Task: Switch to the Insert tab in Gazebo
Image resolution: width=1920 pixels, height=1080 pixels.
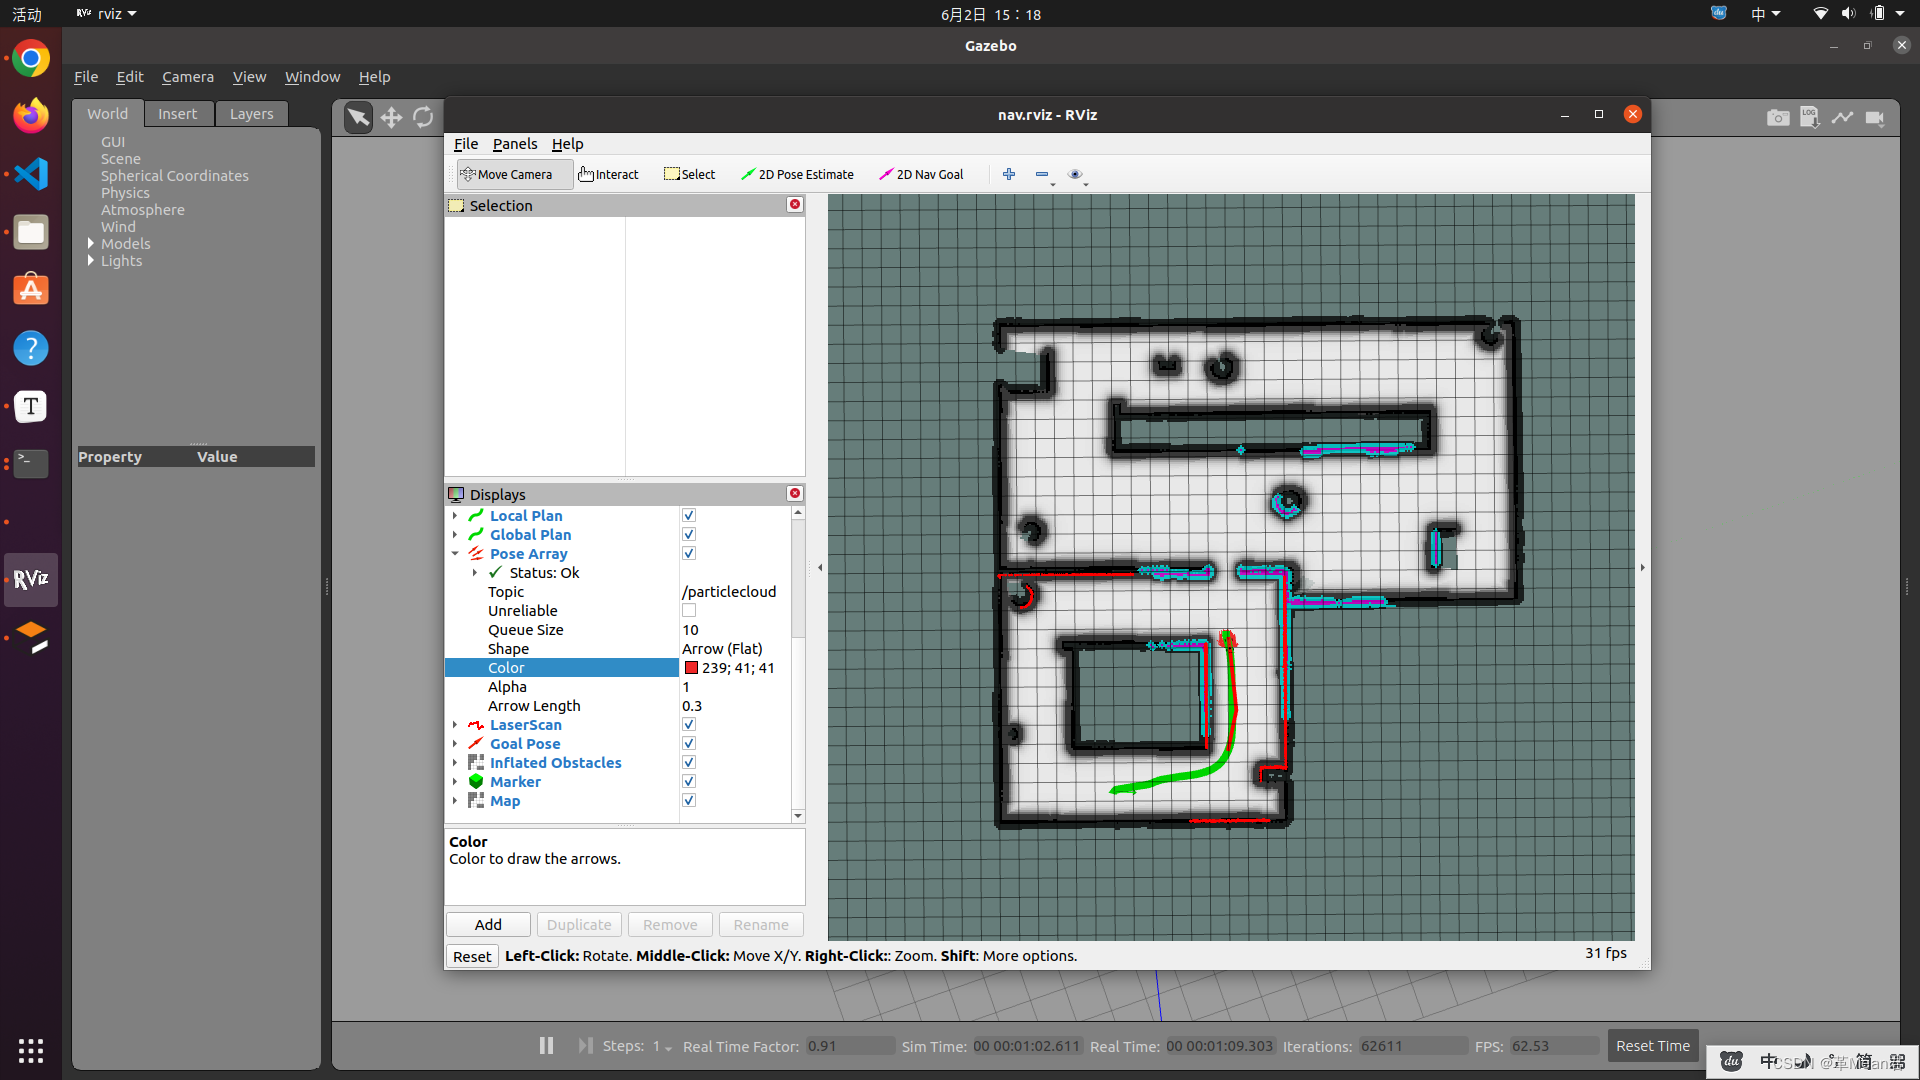Action: pyautogui.click(x=177, y=114)
